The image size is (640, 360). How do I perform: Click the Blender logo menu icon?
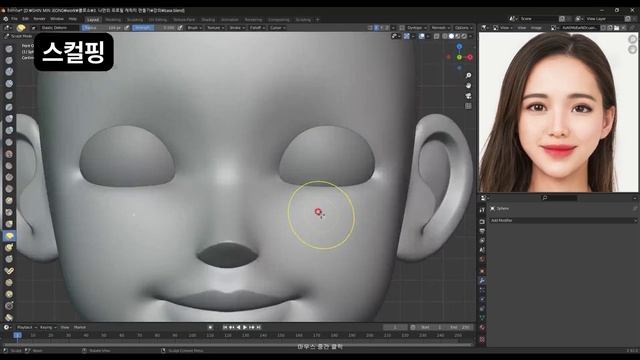(x=5, y=19)
